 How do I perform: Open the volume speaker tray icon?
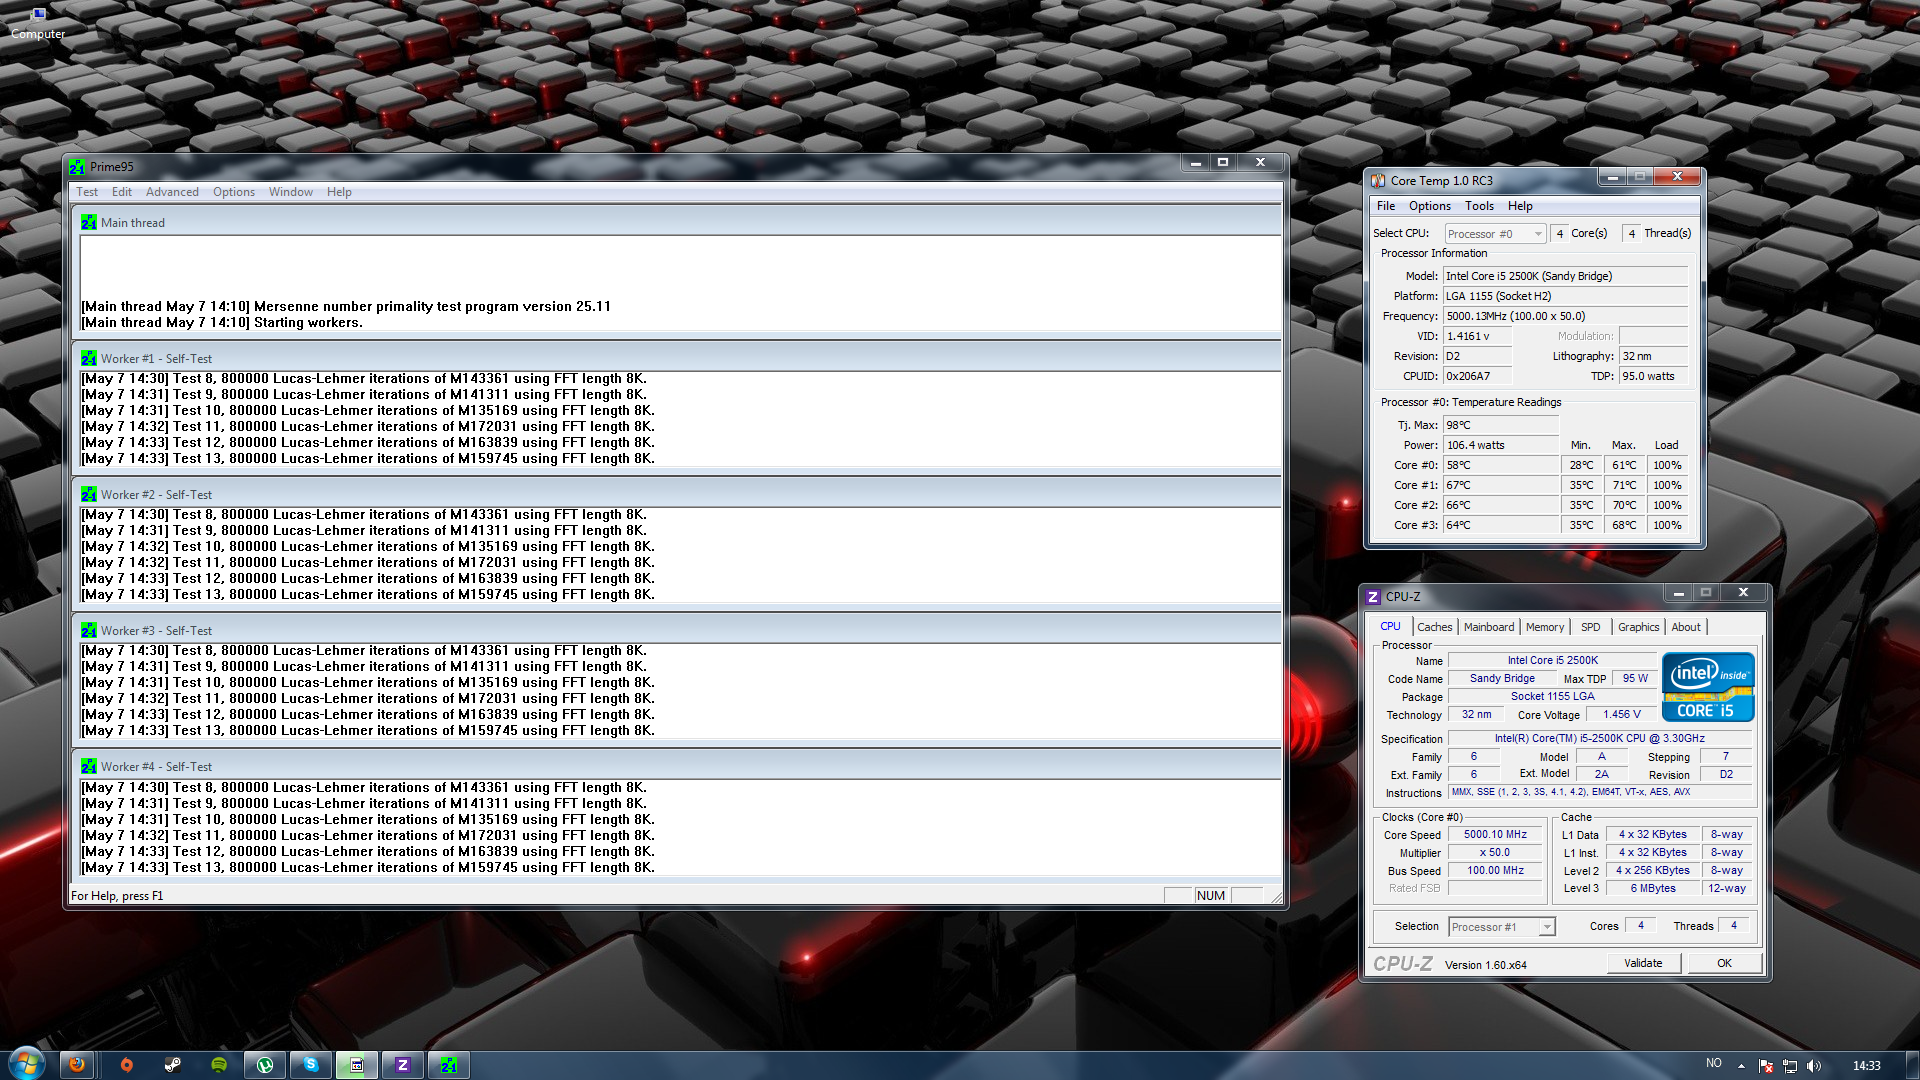(1813, 1066)
